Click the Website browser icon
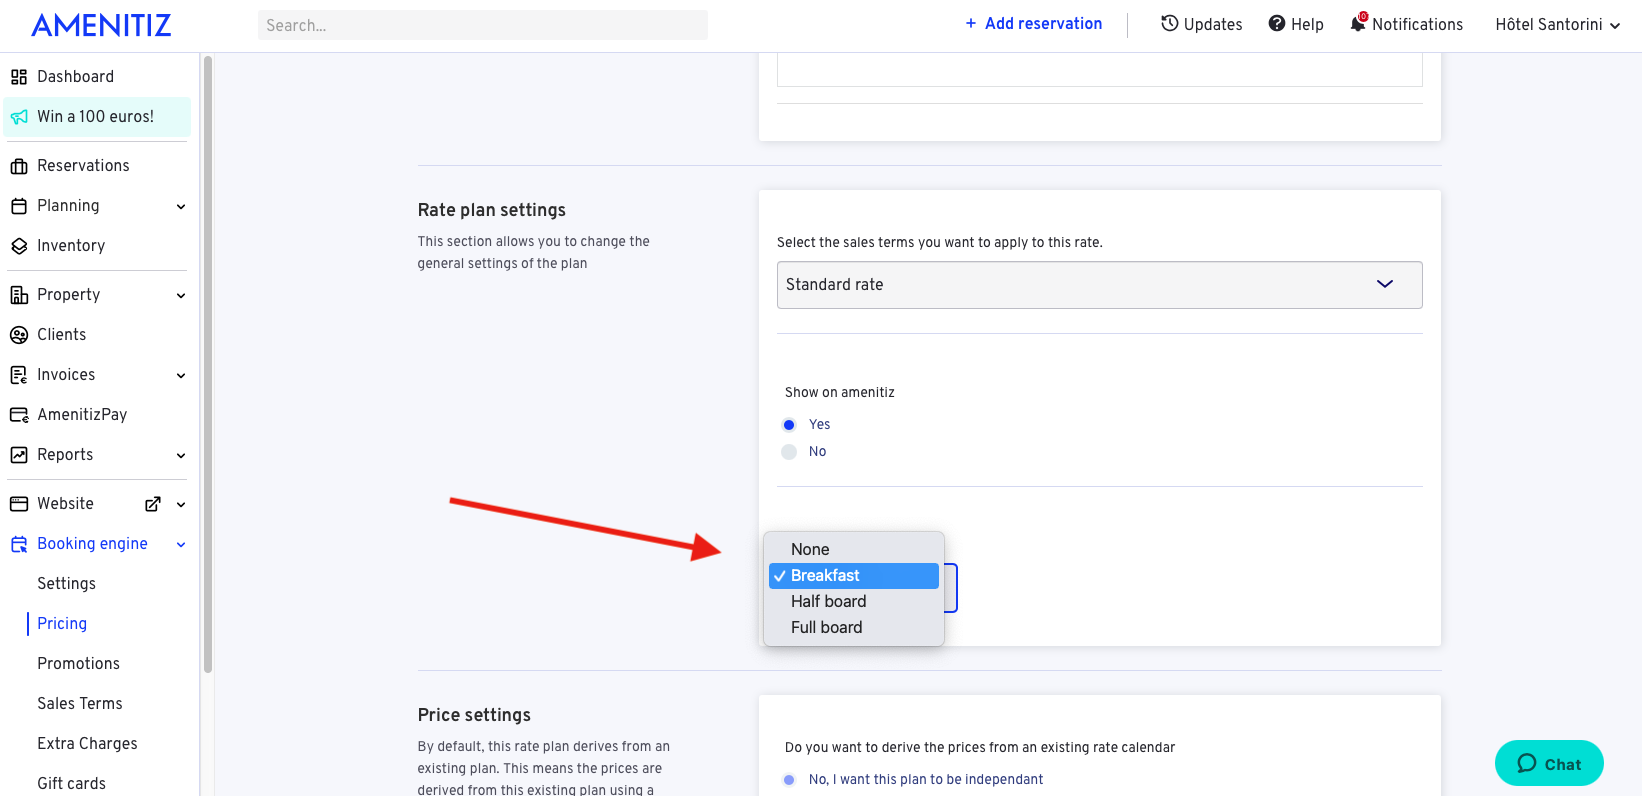 19,504
